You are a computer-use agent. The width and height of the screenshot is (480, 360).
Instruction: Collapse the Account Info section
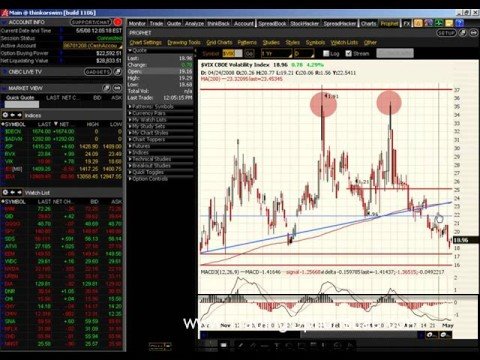pyautogui.click(x=4, y=22)
